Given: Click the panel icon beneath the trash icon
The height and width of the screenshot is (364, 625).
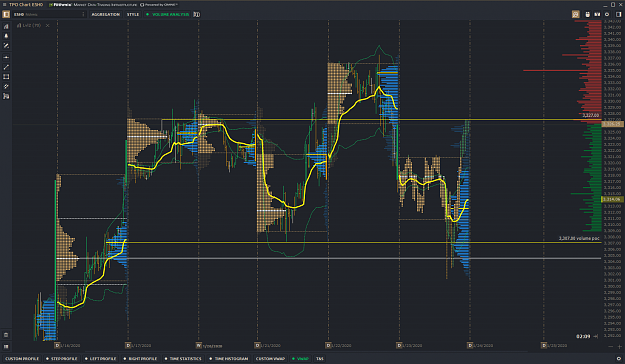Looking at the screenshot, I should (6, 346).
